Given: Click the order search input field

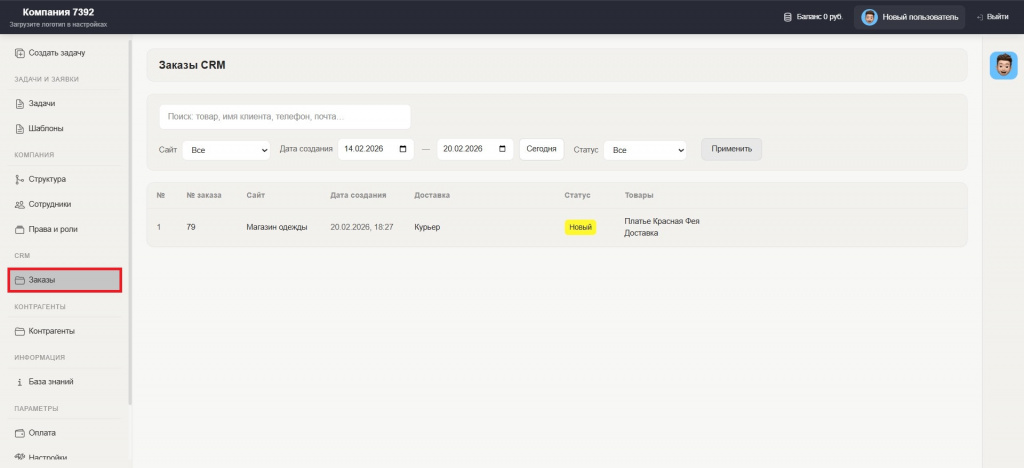Looking at the screenshot, I should click(x=284, y=117).
